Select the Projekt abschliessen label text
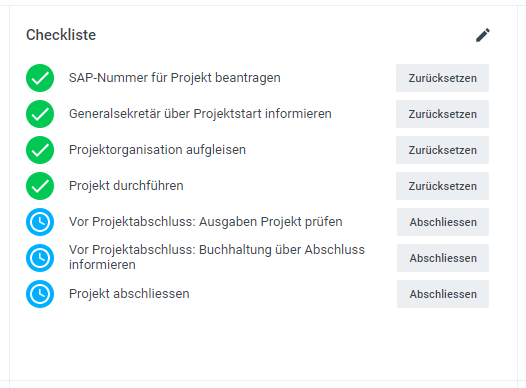 pos(129,294)
